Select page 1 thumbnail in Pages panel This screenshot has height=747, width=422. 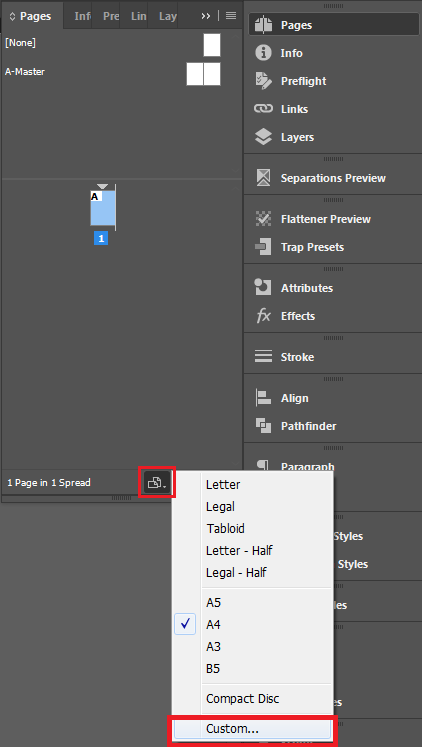103,208
